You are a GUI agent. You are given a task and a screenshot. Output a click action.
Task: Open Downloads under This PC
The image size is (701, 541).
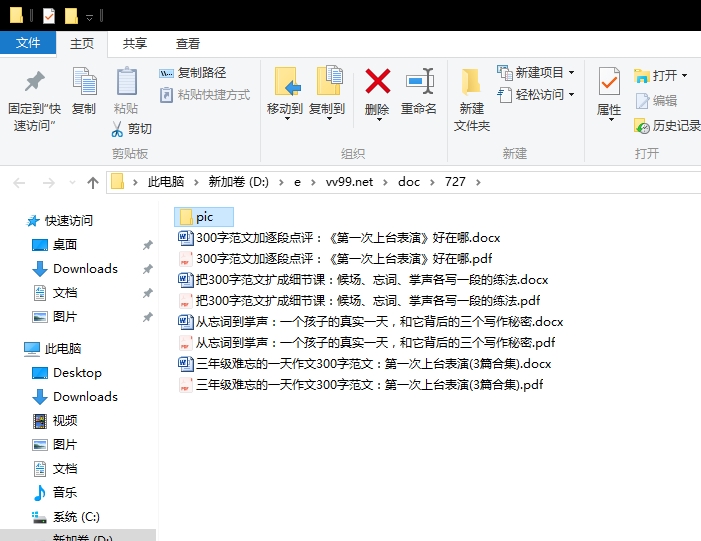(75, 397)
